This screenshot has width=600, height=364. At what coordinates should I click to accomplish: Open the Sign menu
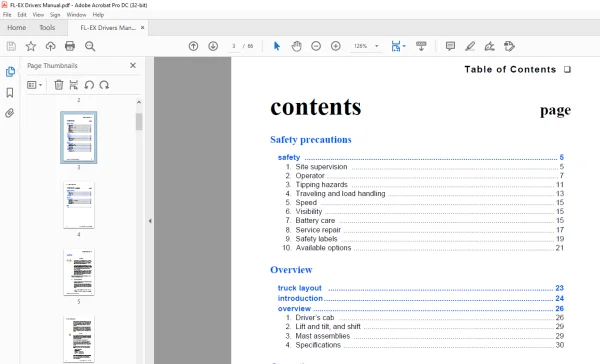pos(55,15)
